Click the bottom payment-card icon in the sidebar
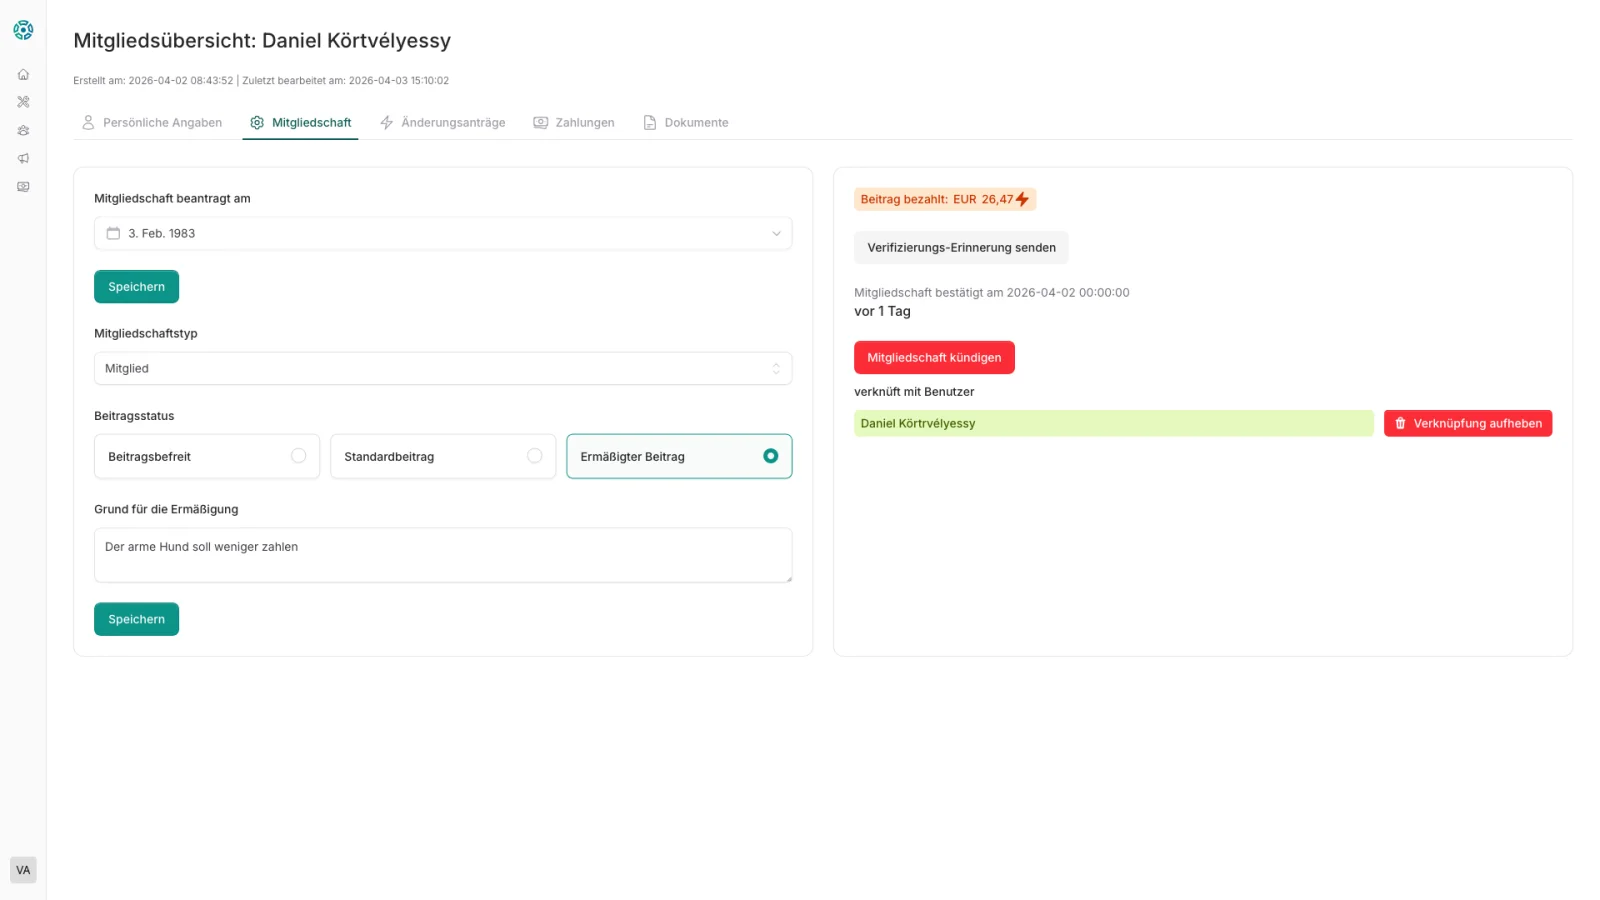The width and height of the screenshot is (1600, 900). pos(23,186)
